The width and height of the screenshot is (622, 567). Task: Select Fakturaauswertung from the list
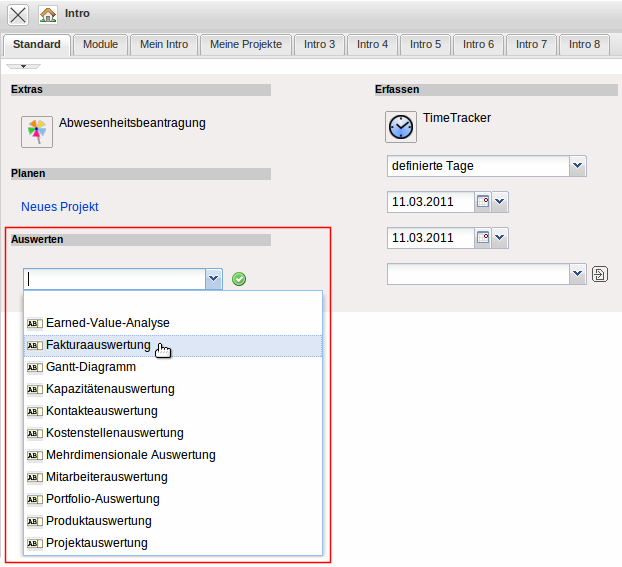pyautogui.click(x=98, y=345)
